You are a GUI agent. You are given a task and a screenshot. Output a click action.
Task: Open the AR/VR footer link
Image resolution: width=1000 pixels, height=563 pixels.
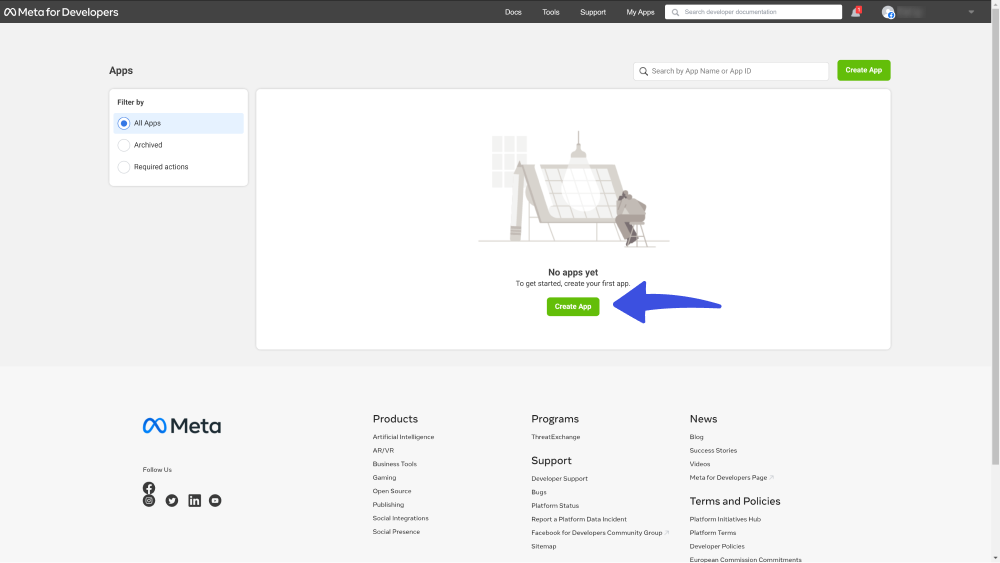383,450
